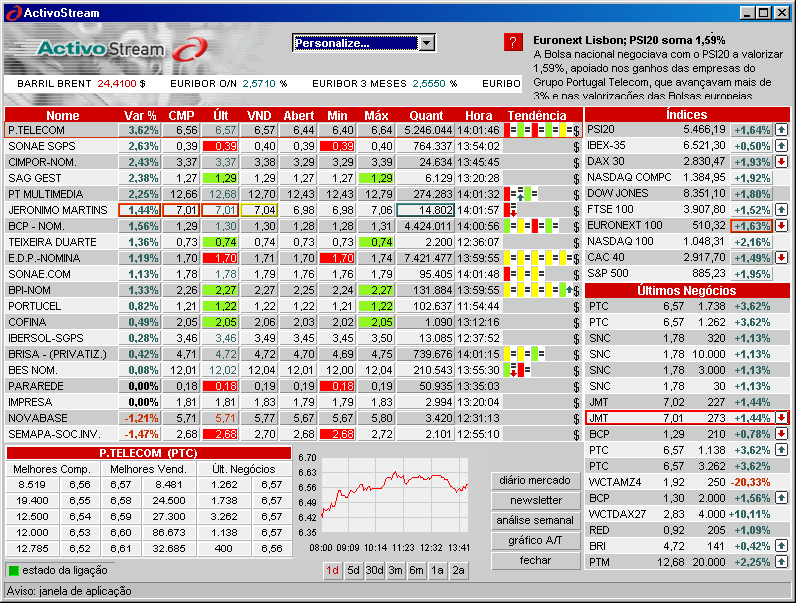This screenshot has width=796, height=603.
Task: Open the Personalize dropdown arrow
Action: (x=427, y=43)
